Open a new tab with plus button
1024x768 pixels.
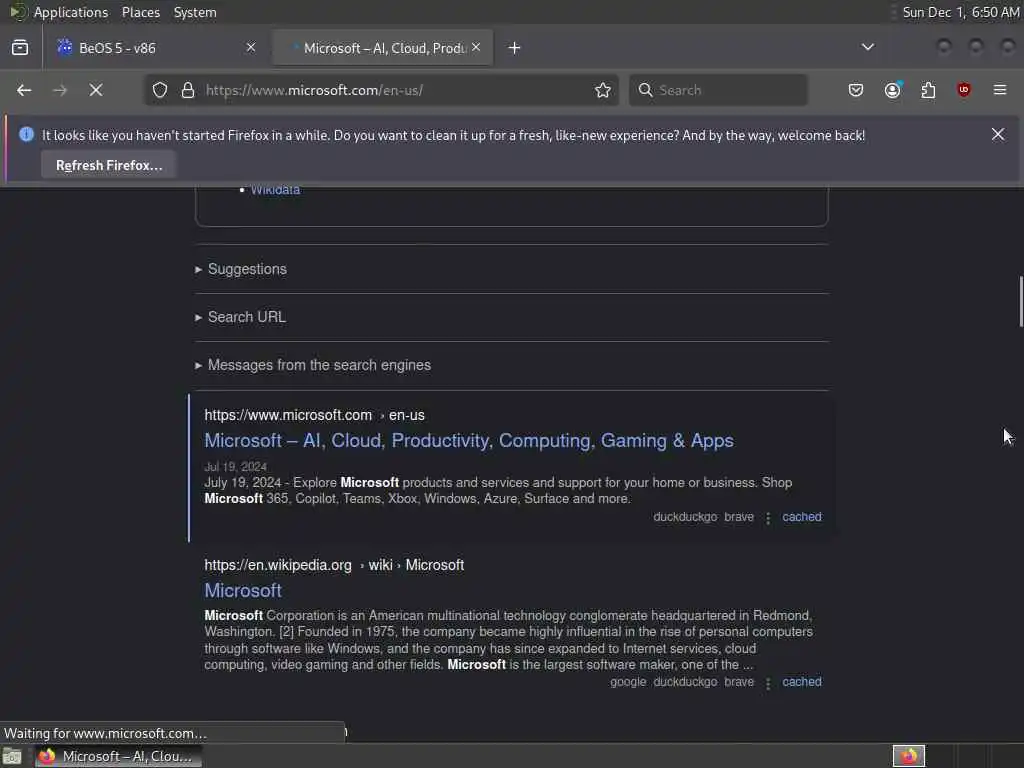515,48
